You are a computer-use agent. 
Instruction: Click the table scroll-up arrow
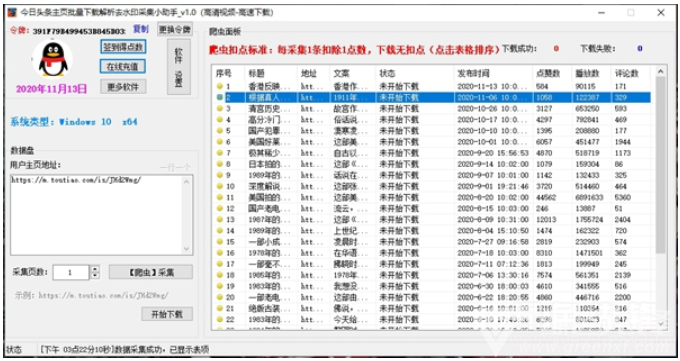click(660, 71)
